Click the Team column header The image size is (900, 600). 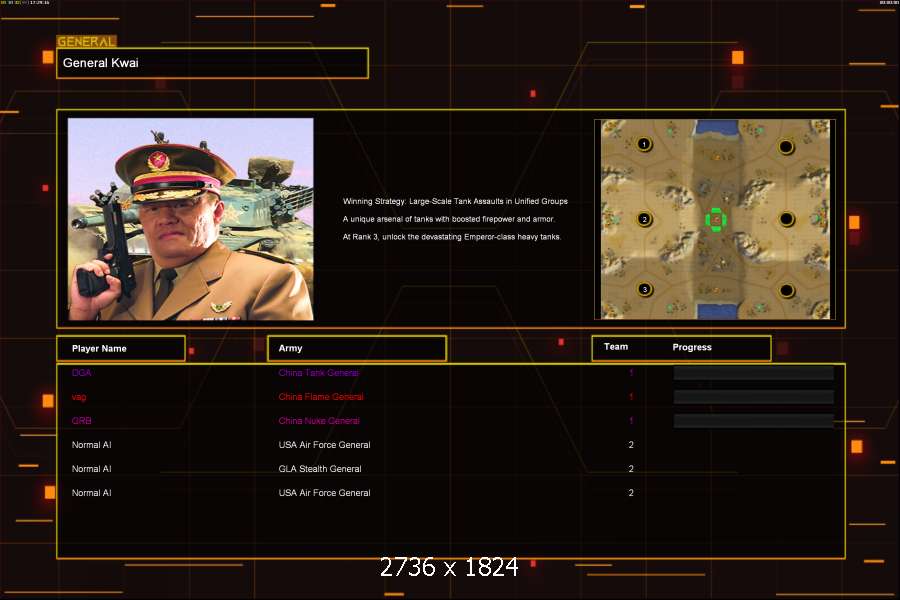[x=616, y=347]
